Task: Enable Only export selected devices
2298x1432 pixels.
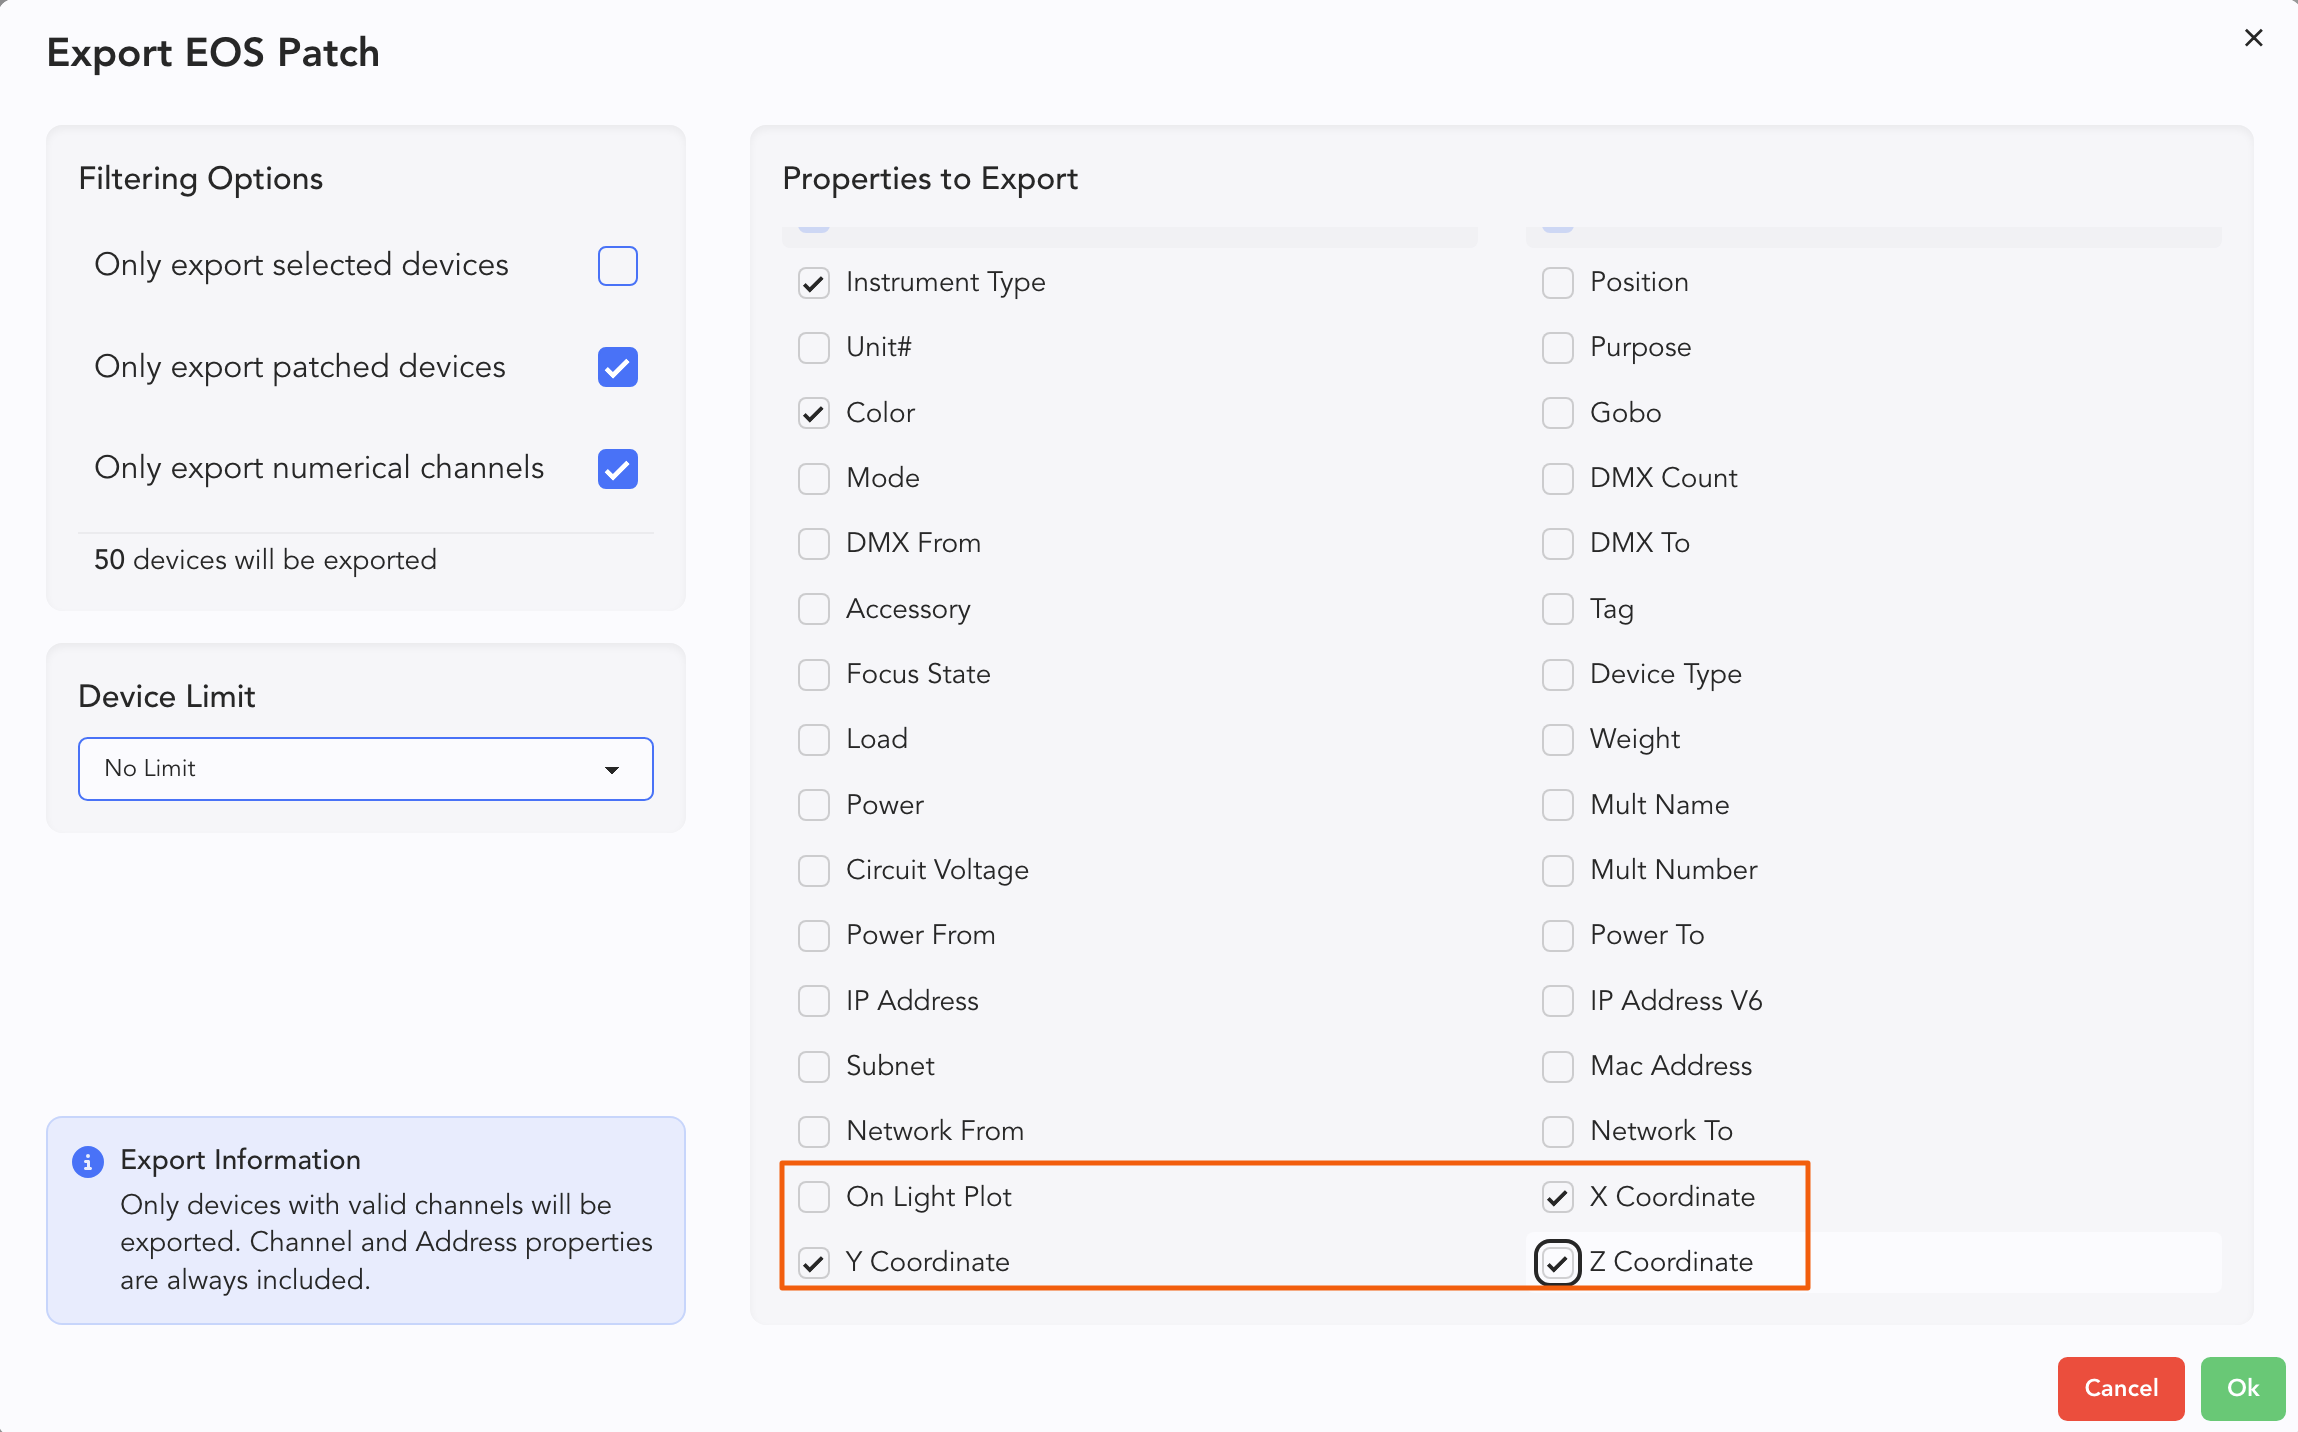Action: [x=617, y=266]
